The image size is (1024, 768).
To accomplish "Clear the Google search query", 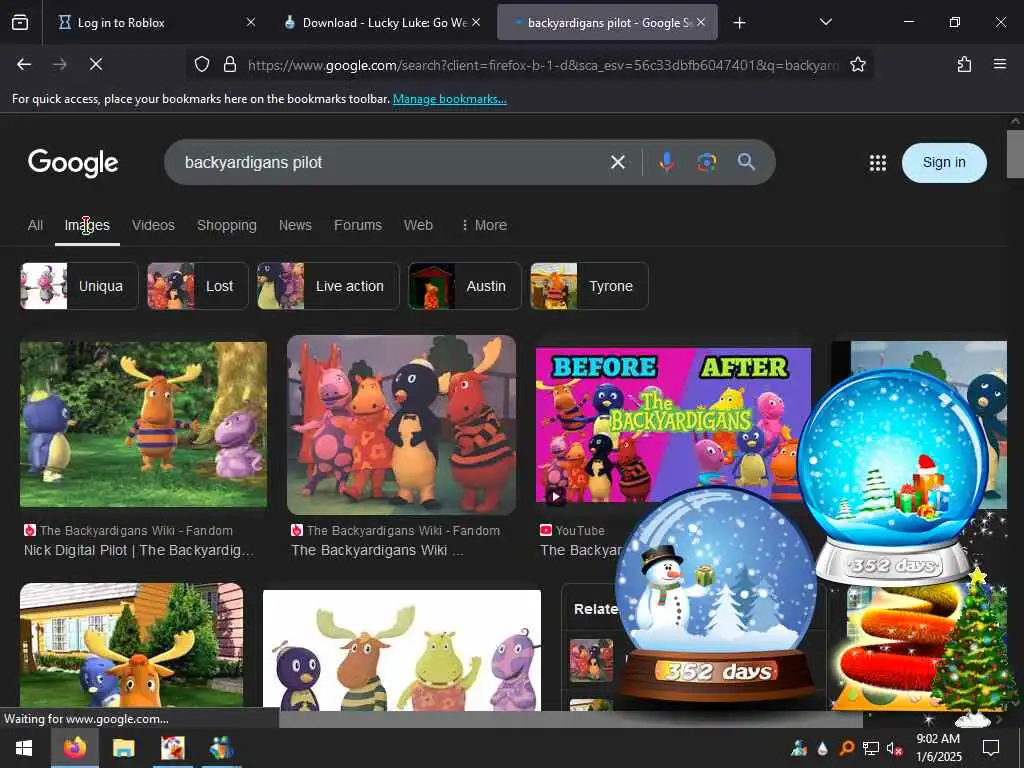I will [x=617, y=162].
